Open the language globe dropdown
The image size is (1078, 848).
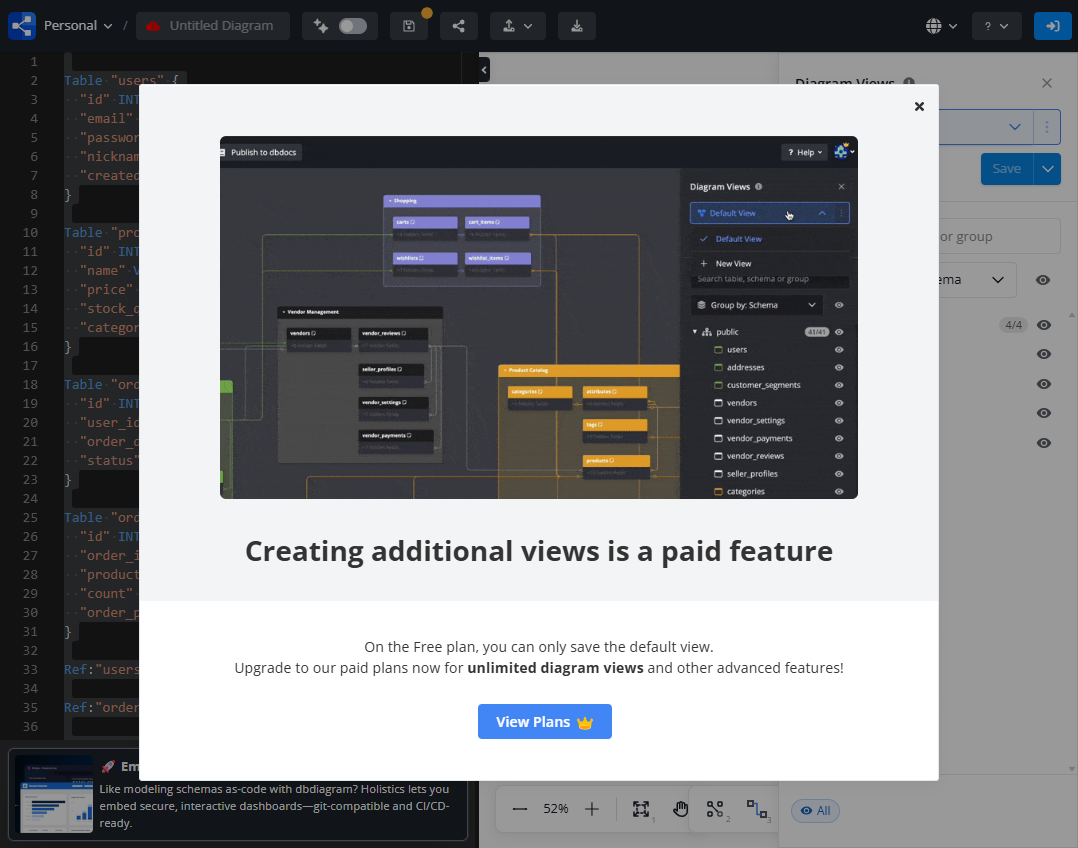tap(941, 26)
